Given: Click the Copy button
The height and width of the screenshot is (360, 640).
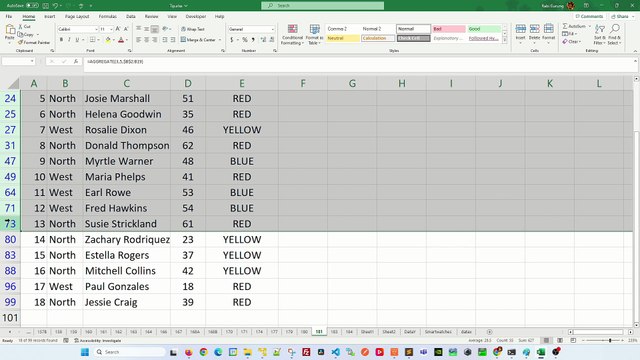Looking at the screenshot, I should pyautogui.click(x=25, y=35).
